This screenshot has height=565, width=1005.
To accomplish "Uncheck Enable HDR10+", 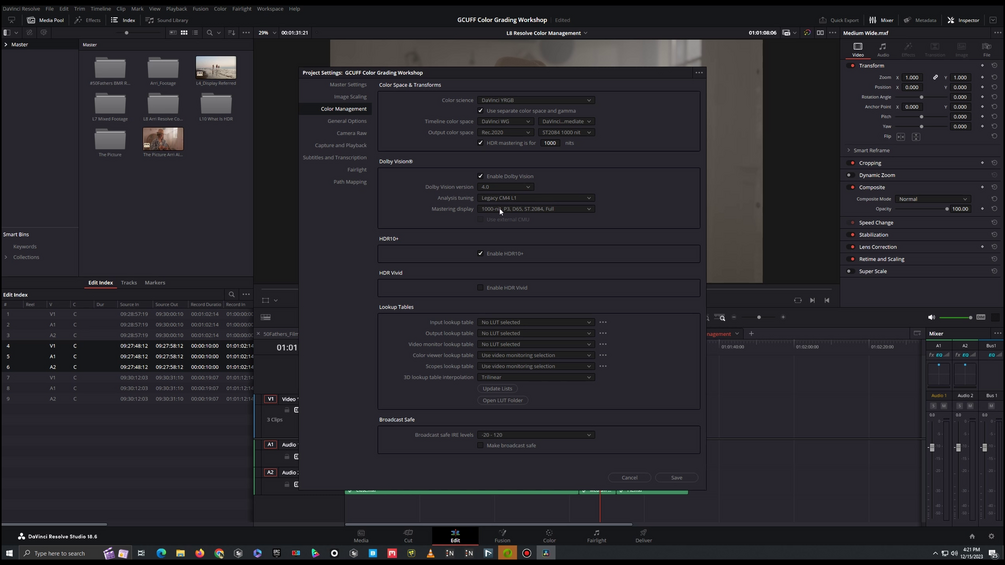I will tap(481, 254).
